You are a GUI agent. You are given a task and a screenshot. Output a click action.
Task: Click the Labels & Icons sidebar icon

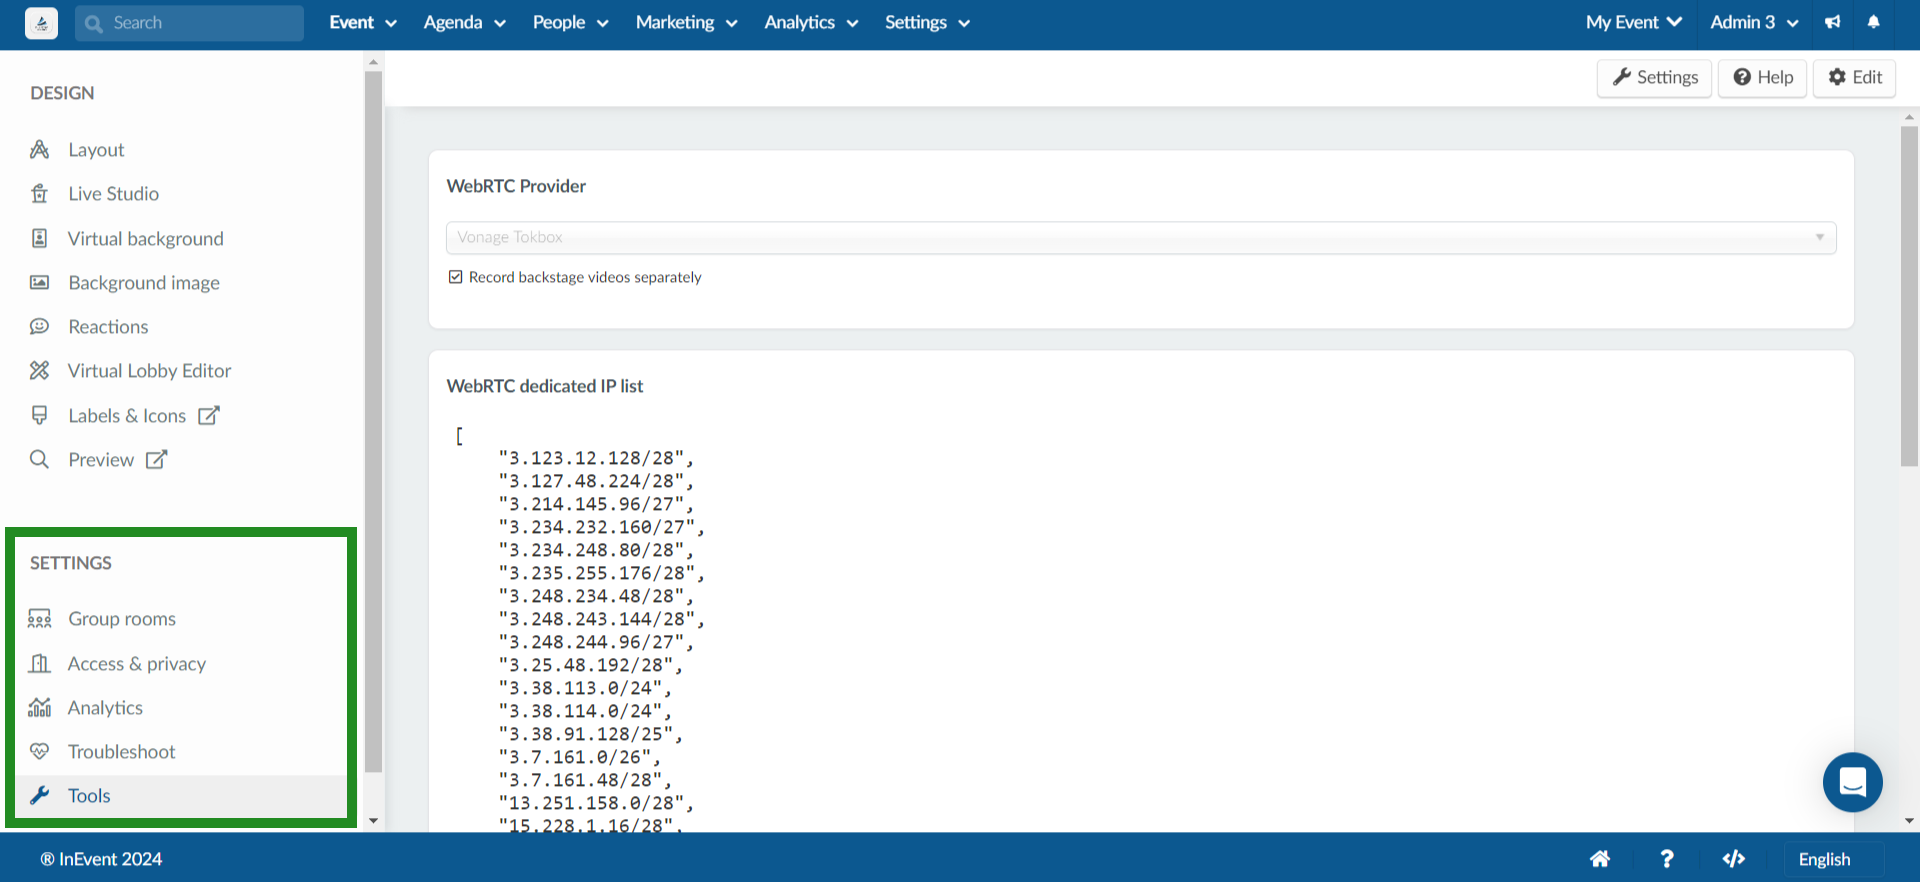click(x=39, y=415)
